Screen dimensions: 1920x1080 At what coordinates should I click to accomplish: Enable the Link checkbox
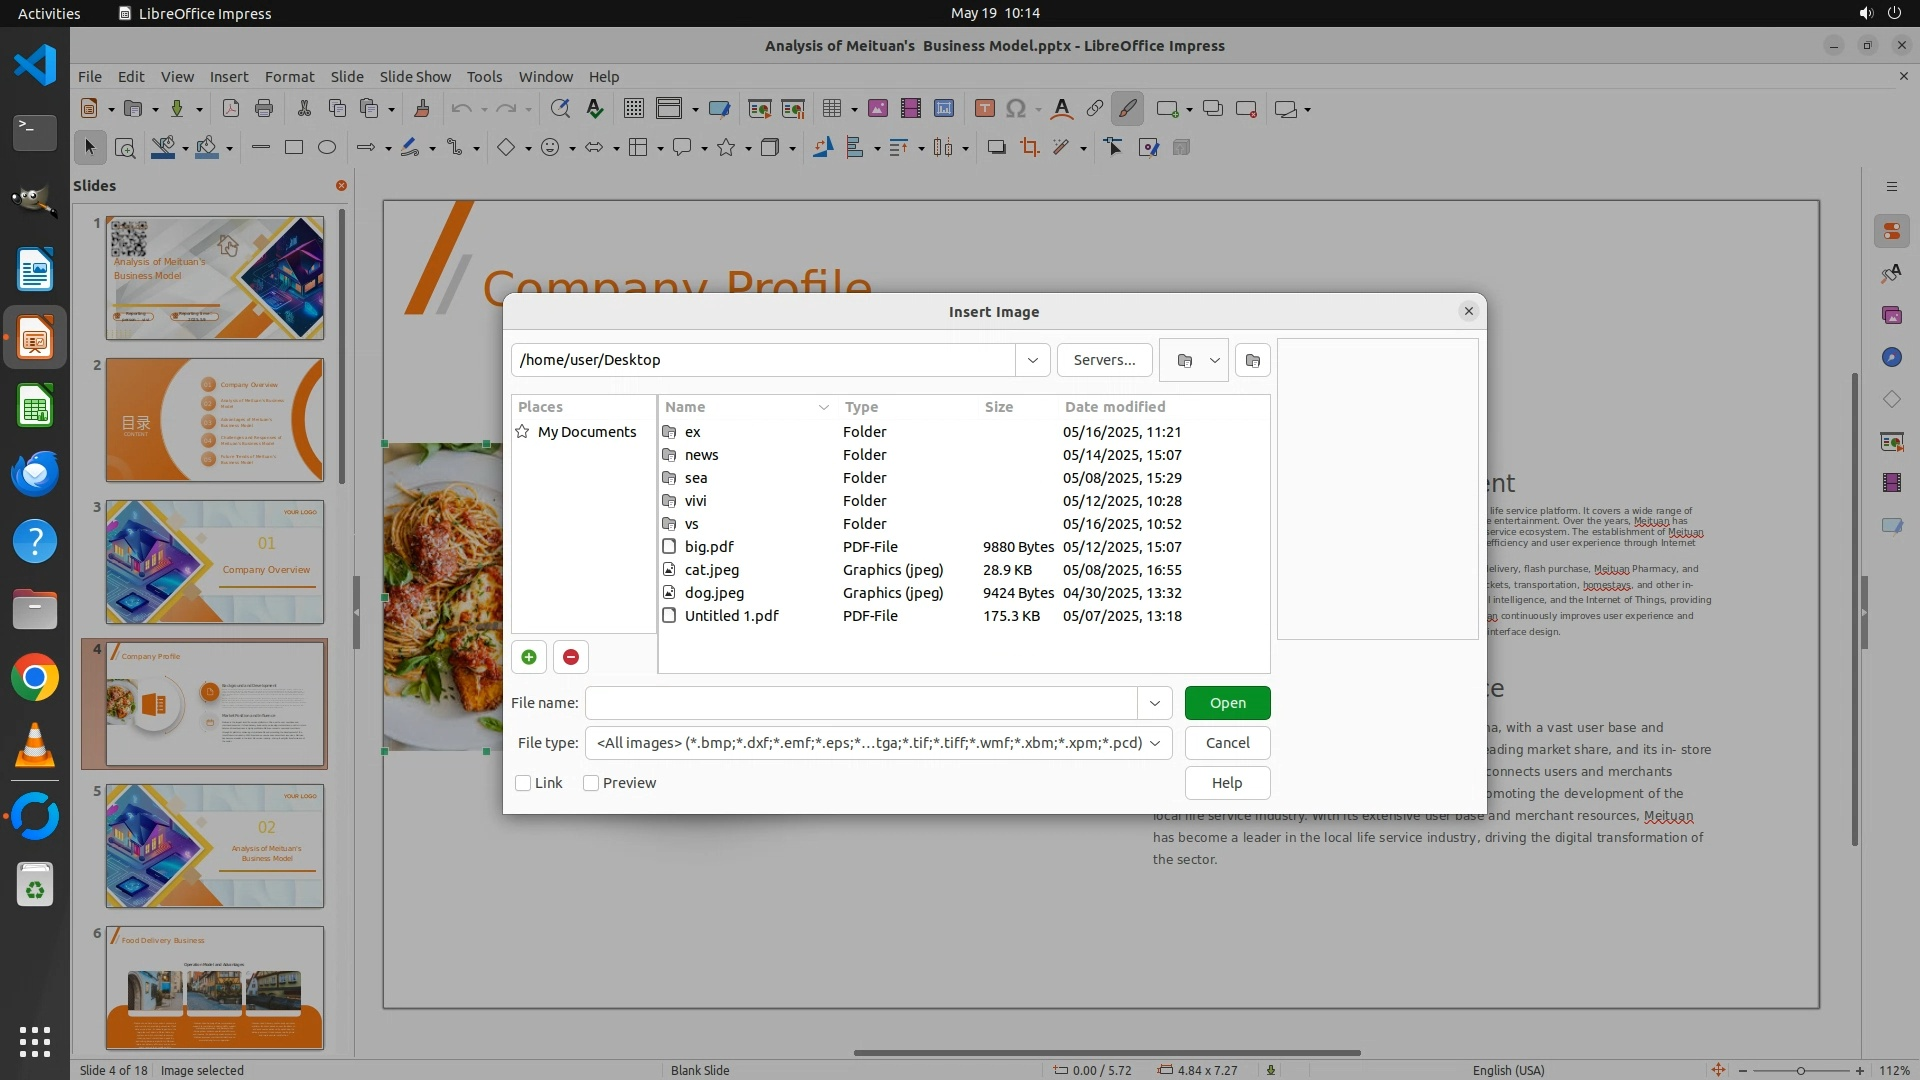523,783
